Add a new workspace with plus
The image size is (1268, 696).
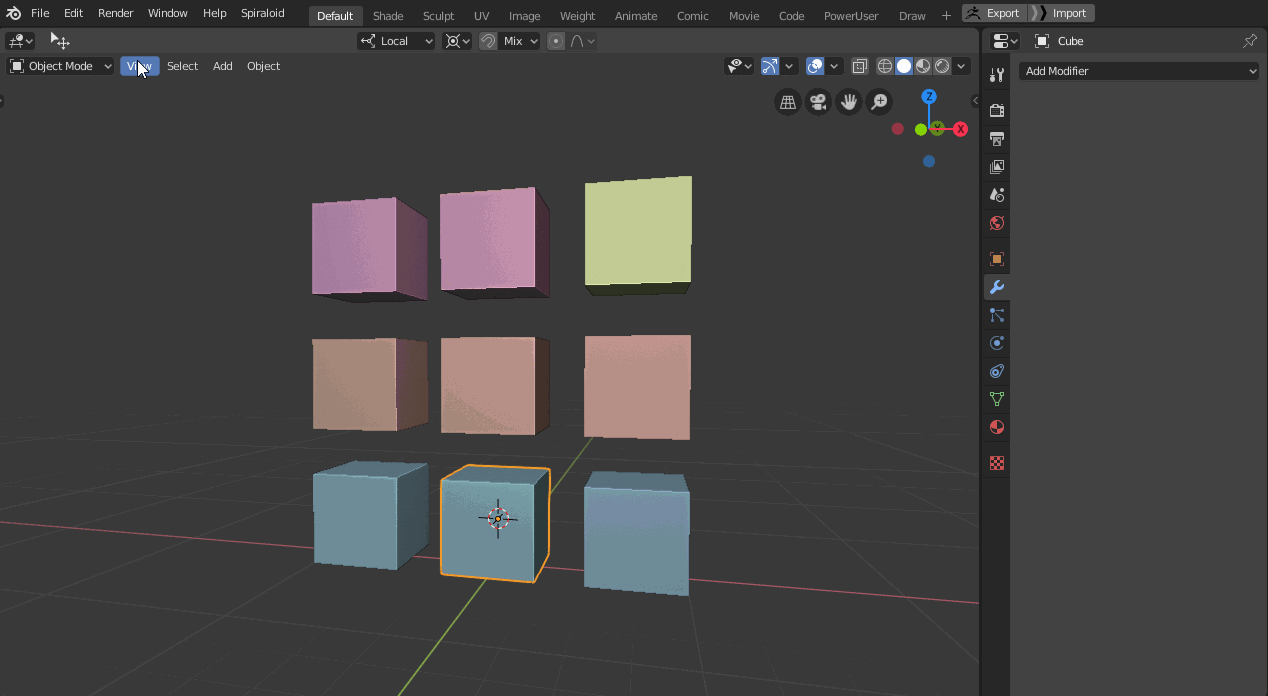pyautogui.click(x=946, y=15)
